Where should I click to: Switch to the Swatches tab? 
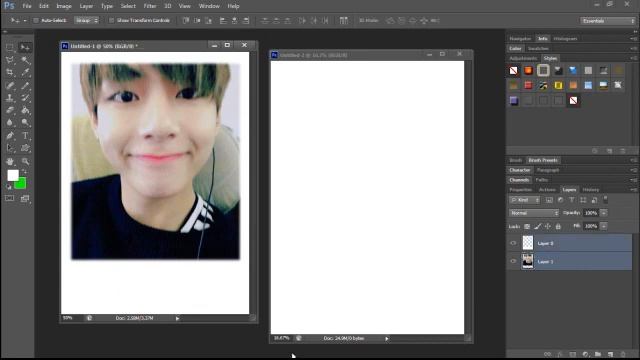538,49
